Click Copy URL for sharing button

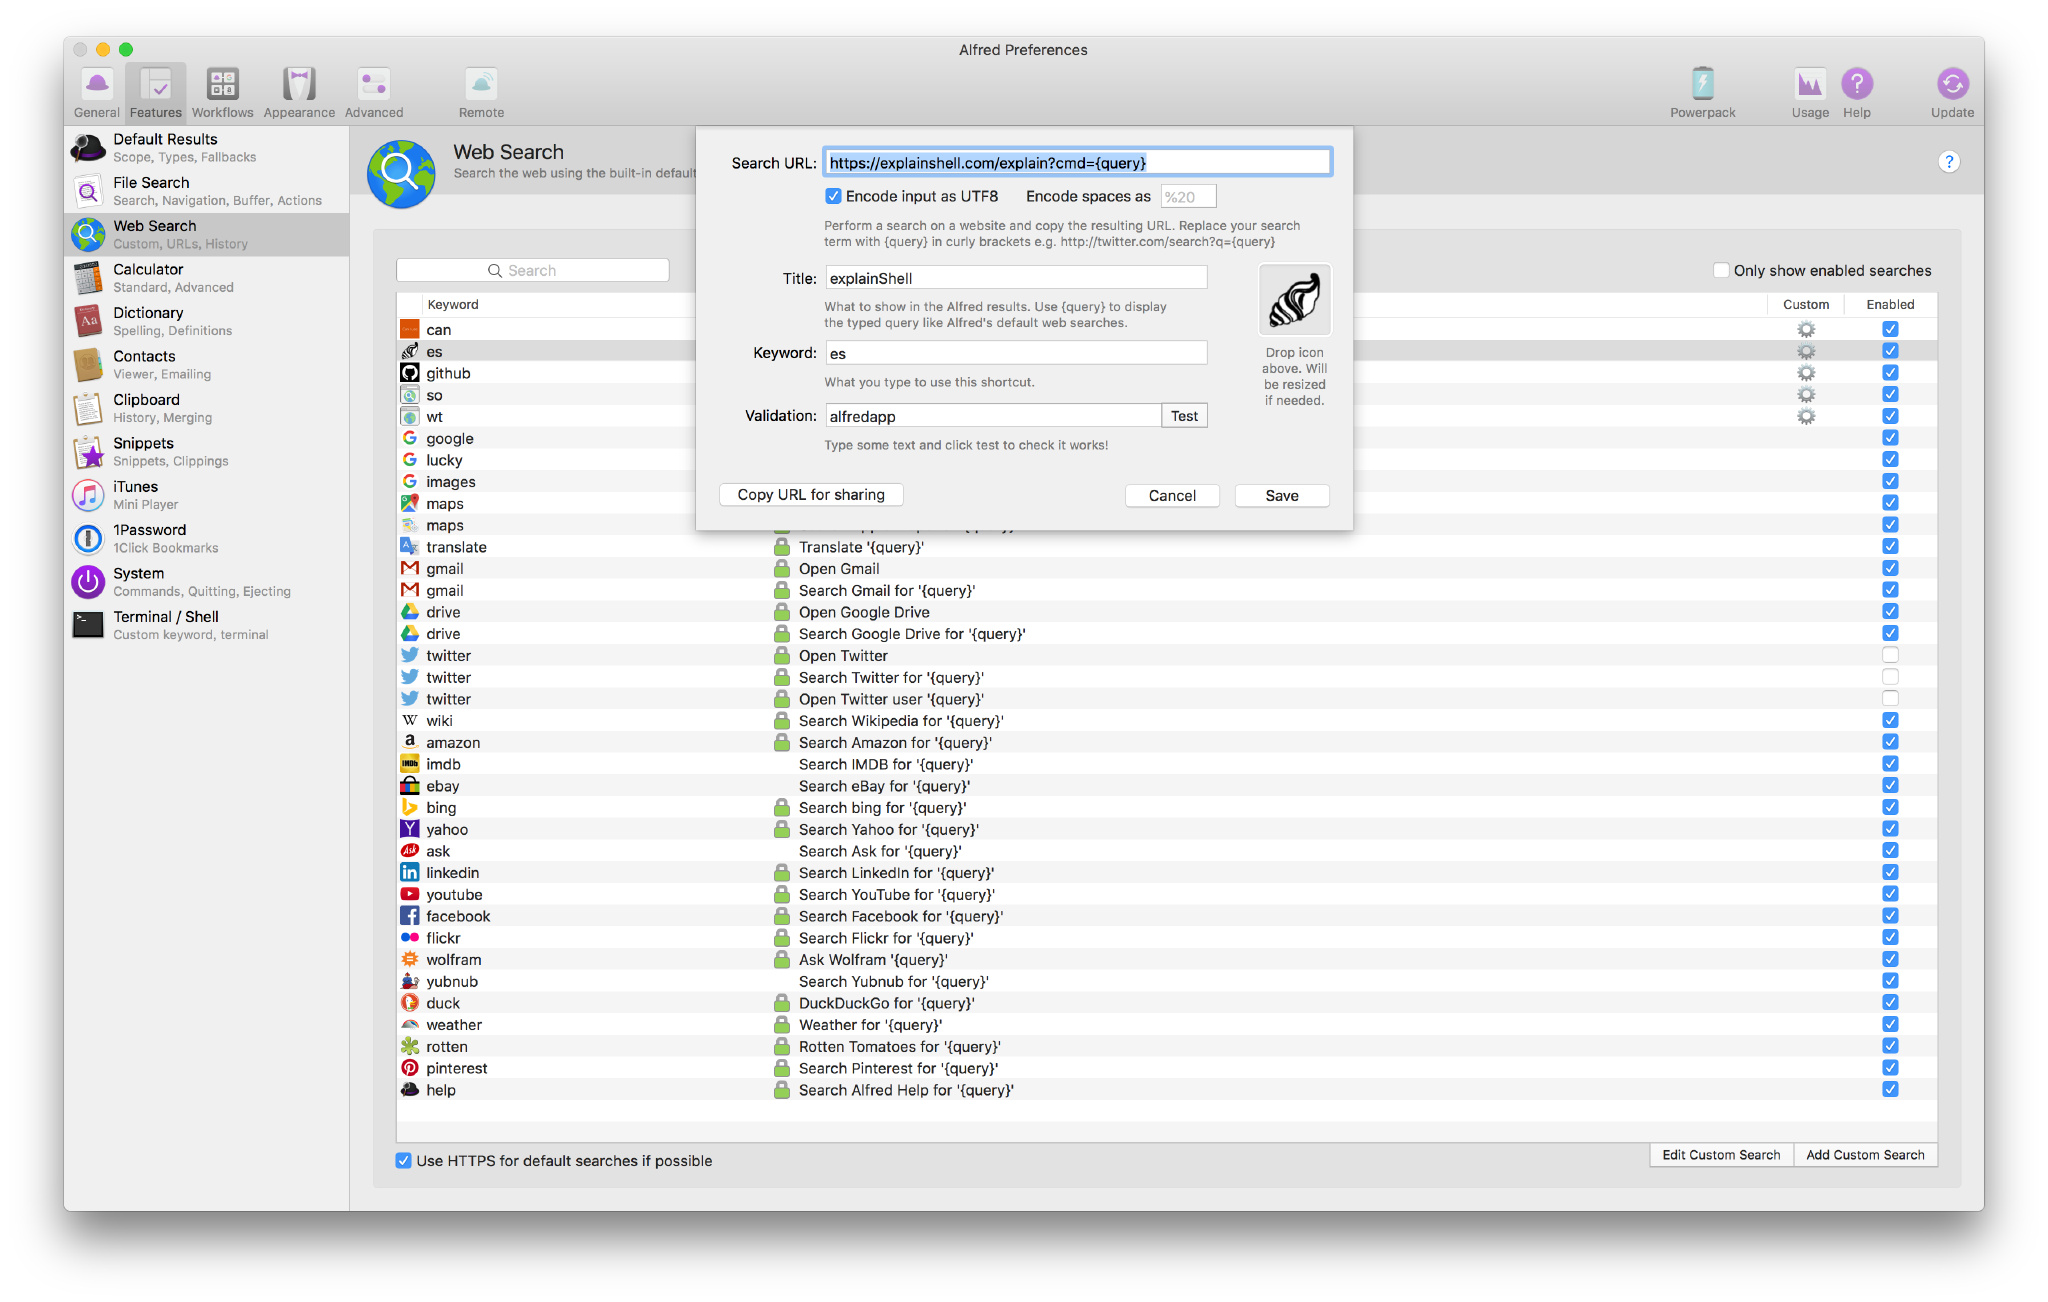click(810, 495)
